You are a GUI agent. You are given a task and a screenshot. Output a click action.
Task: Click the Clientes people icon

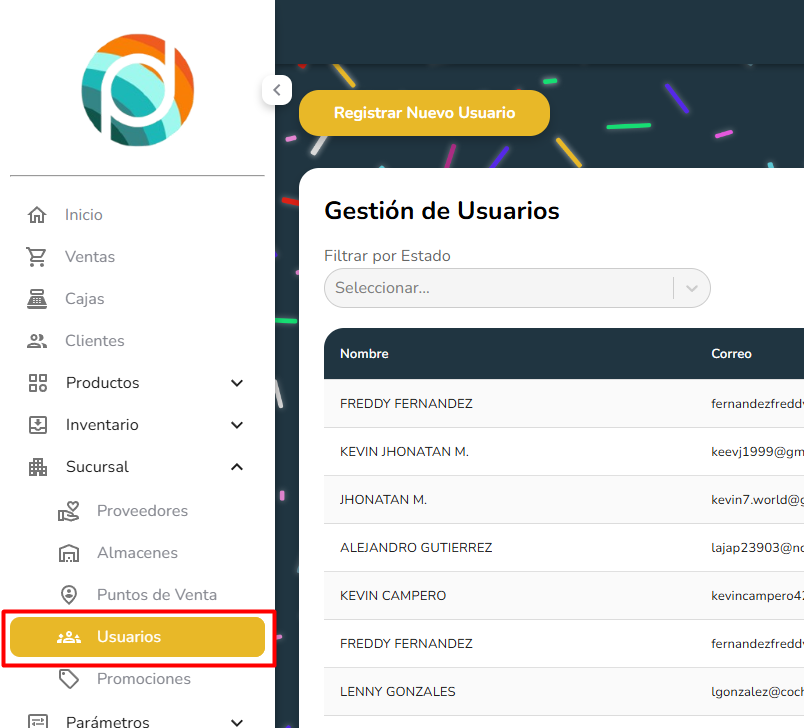(37, 341)
